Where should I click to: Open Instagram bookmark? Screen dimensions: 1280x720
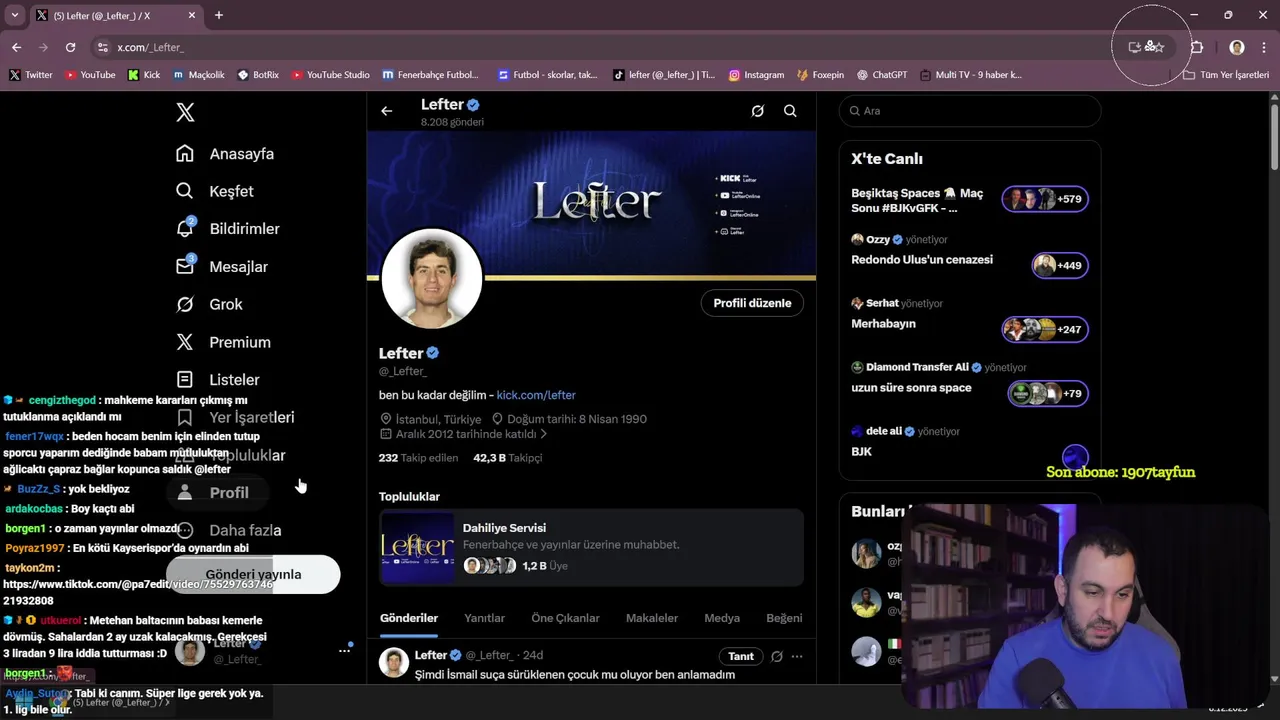[x=756, y=75]
